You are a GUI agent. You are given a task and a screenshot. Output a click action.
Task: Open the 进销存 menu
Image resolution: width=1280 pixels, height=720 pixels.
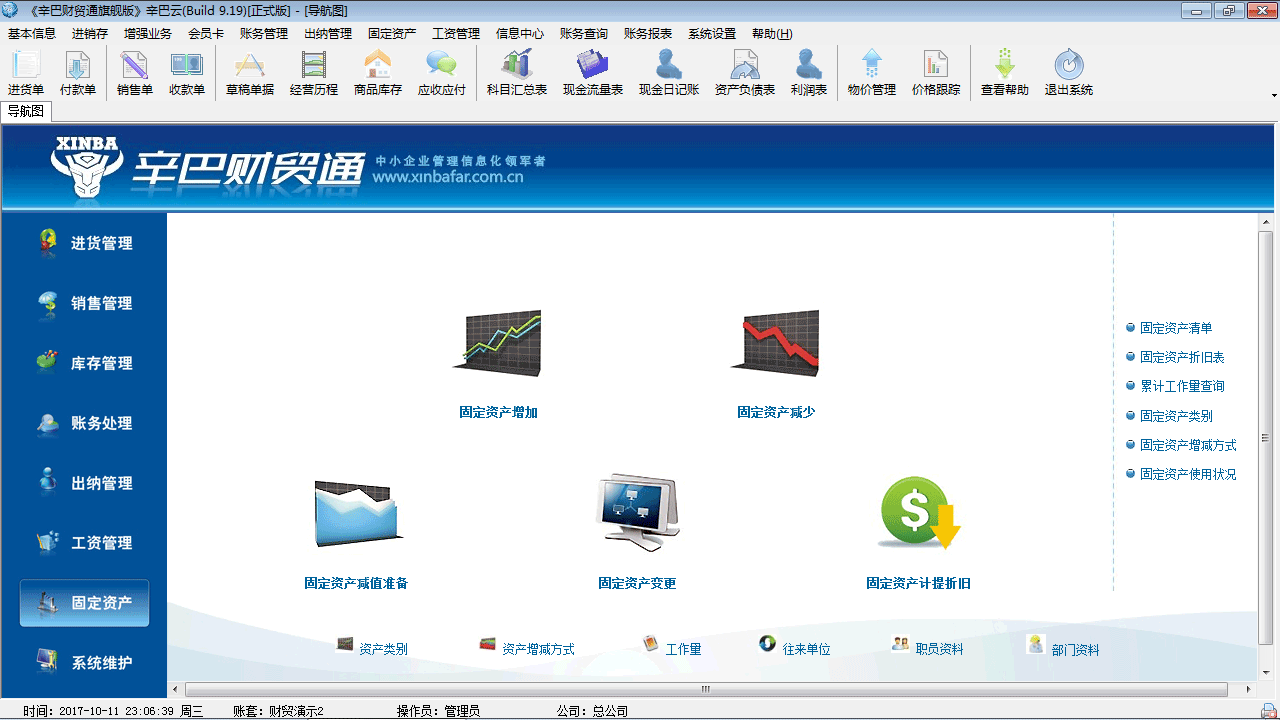(90, 34)
